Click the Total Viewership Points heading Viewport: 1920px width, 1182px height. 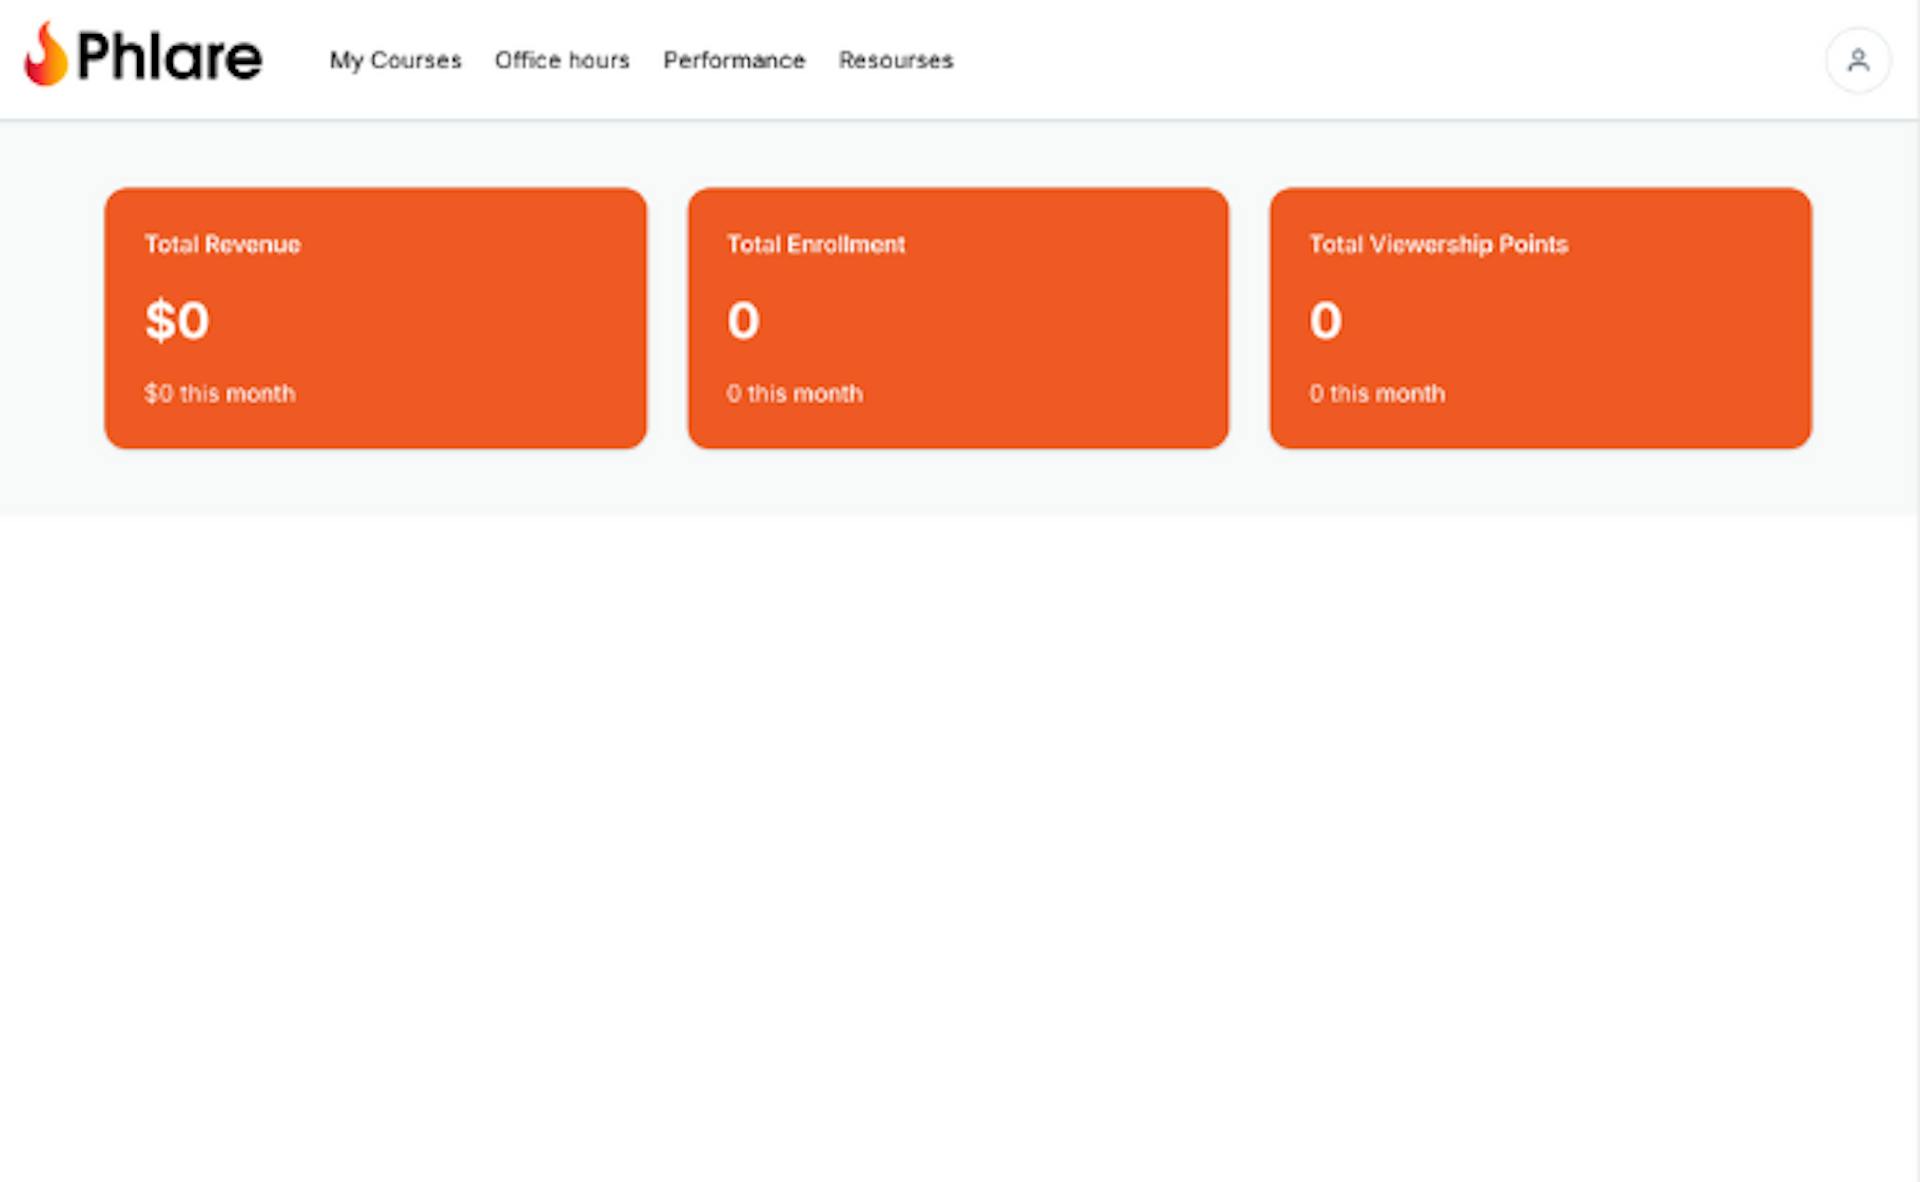coord(1438,244)
